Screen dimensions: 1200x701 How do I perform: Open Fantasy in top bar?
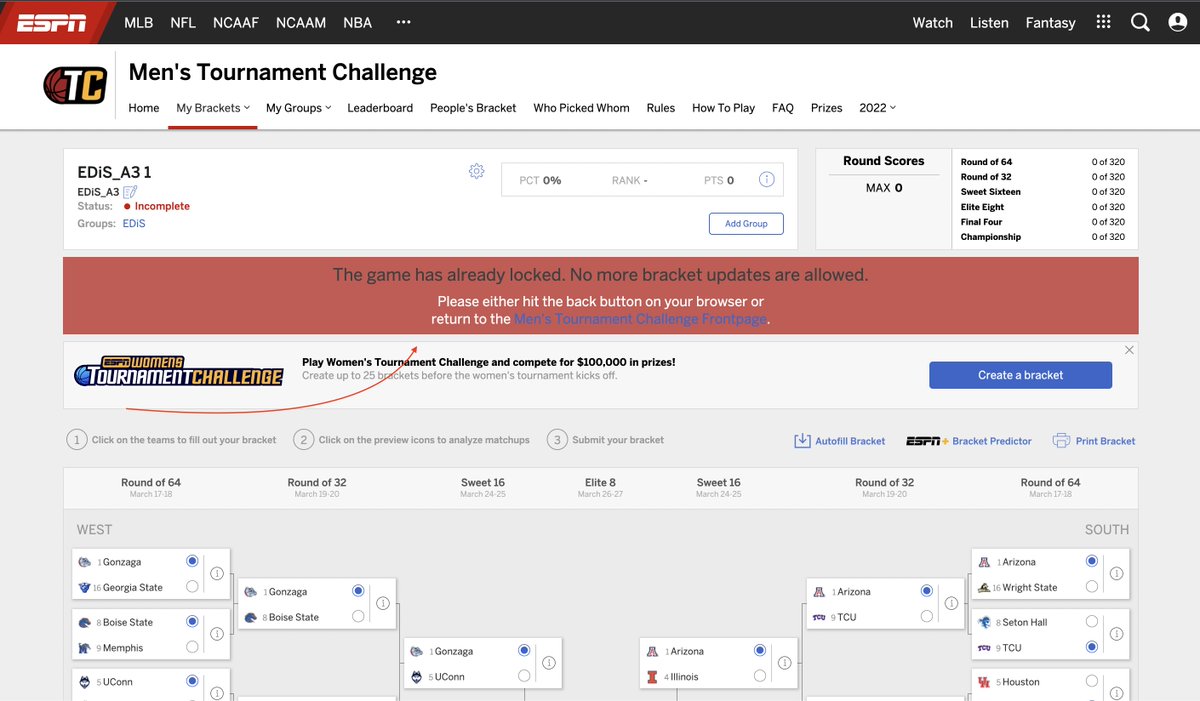pos(1050,22)
